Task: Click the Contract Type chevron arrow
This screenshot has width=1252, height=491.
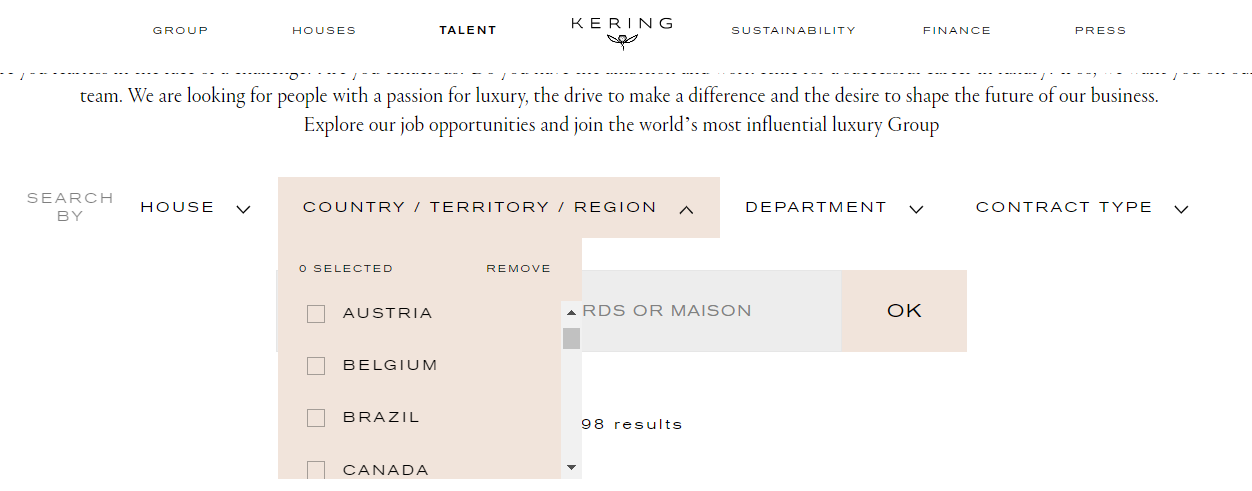Action: [x=1181, y=209]
